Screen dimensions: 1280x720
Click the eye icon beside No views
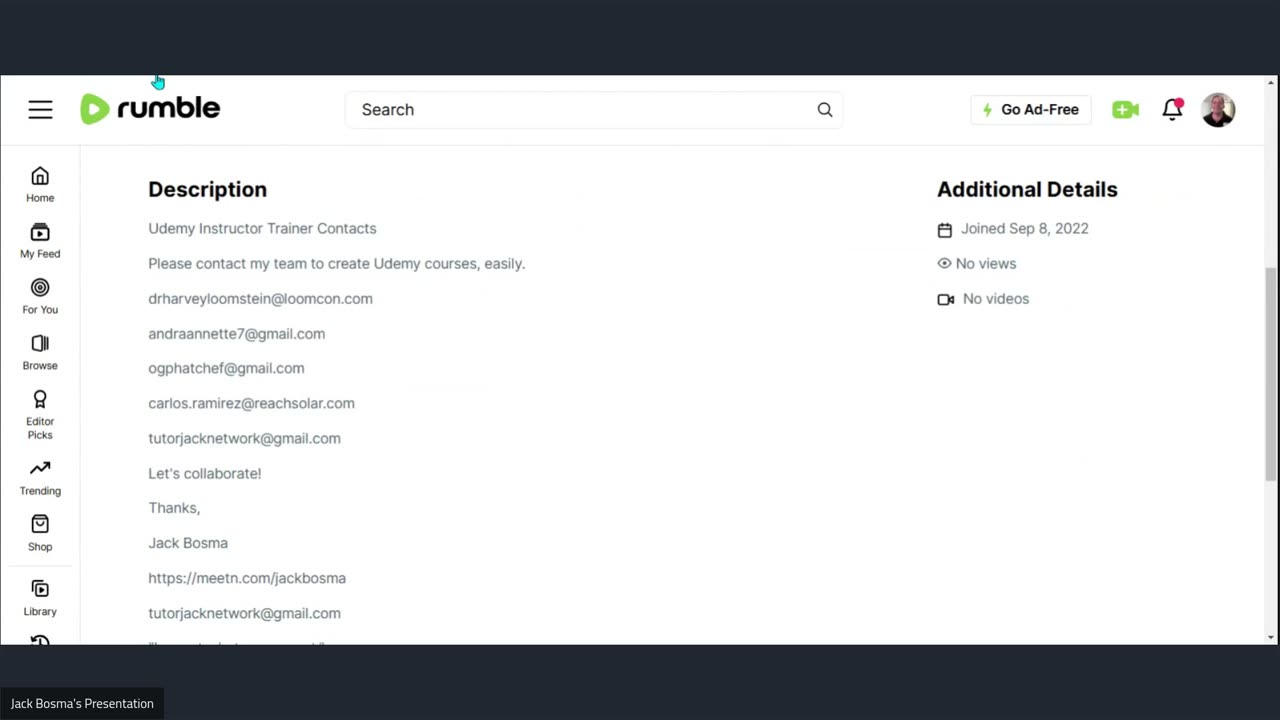coord(944,264)
